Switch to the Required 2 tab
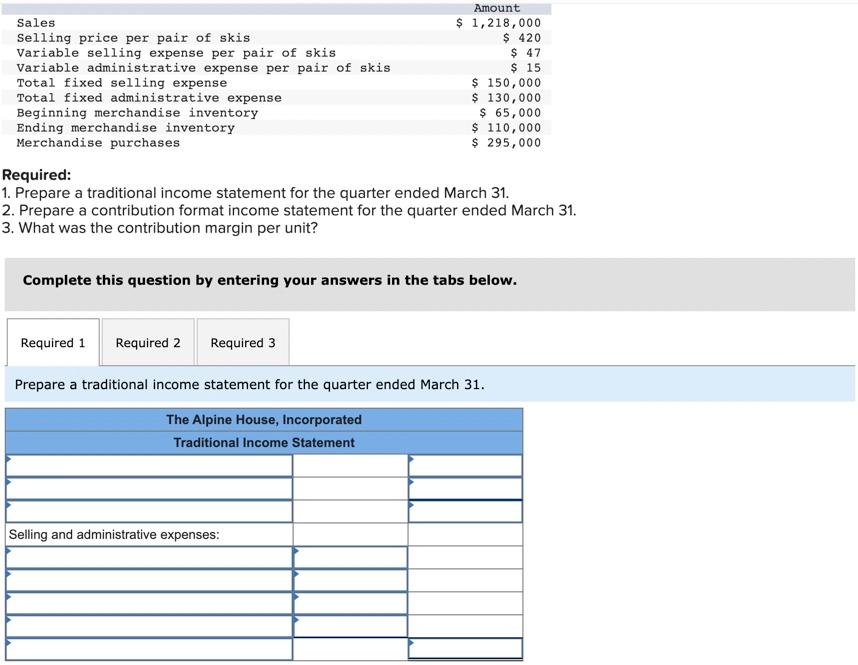The width and height of the screenshot is (858, 665). point(147,342)
